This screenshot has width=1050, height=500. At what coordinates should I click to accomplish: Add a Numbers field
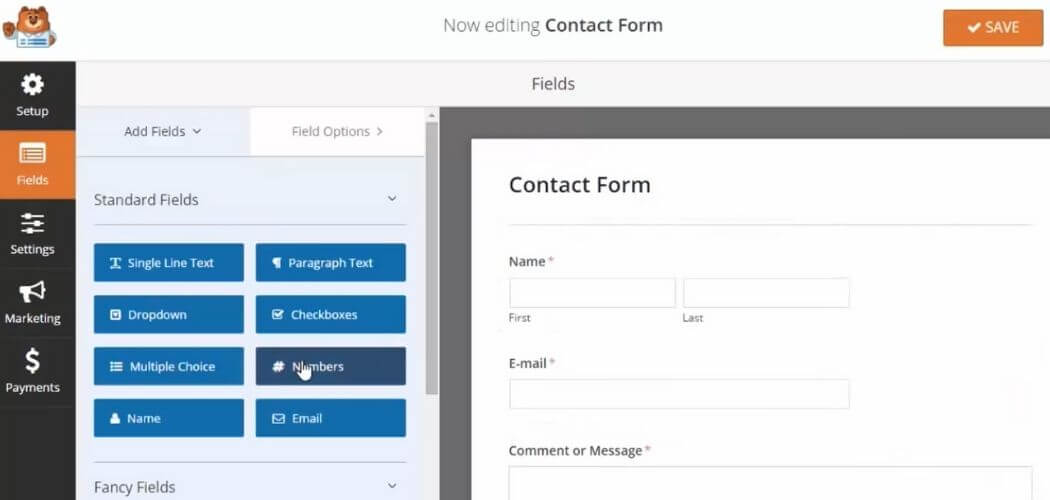click(331, 366)
